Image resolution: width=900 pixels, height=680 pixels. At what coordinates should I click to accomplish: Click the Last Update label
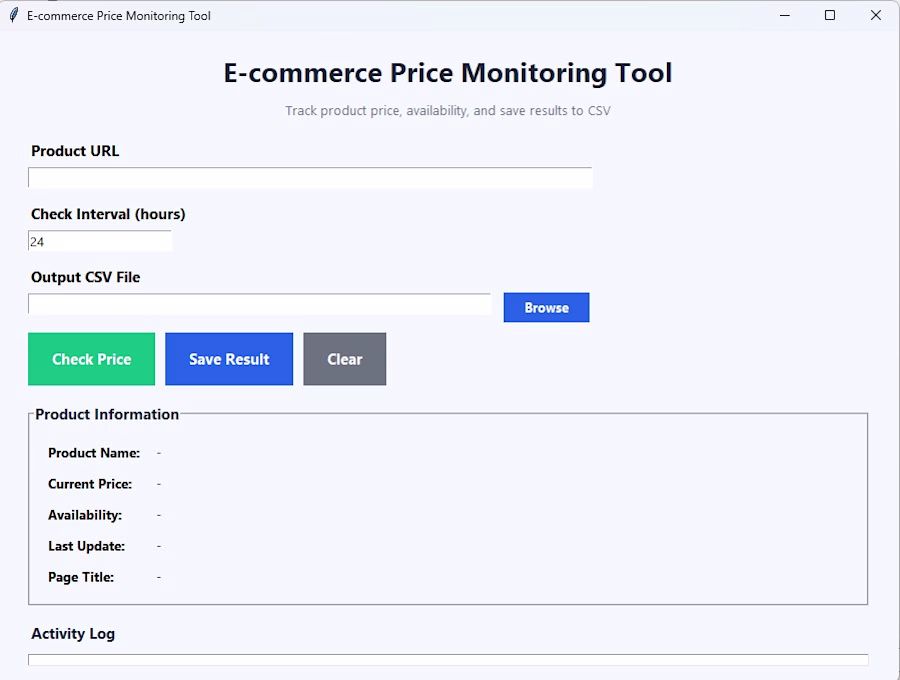86,546
